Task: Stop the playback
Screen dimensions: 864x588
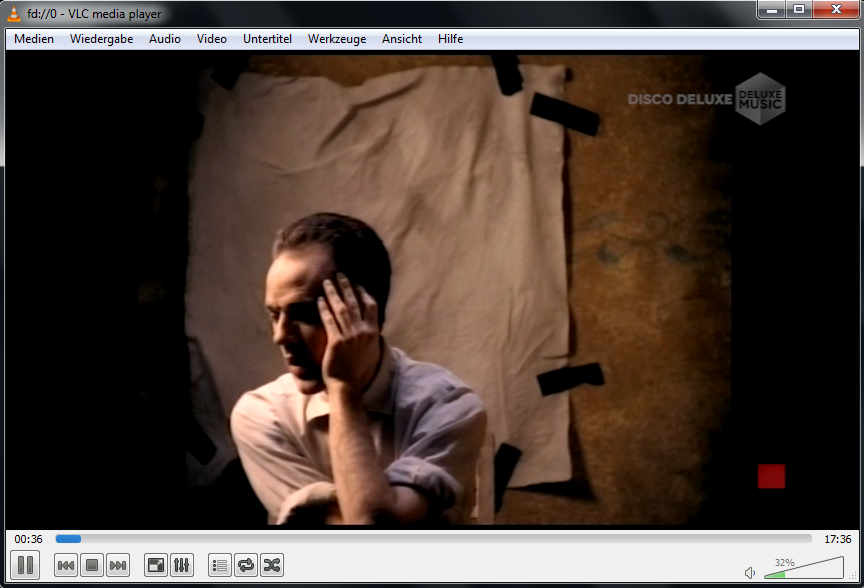Action: coord(92,566)
